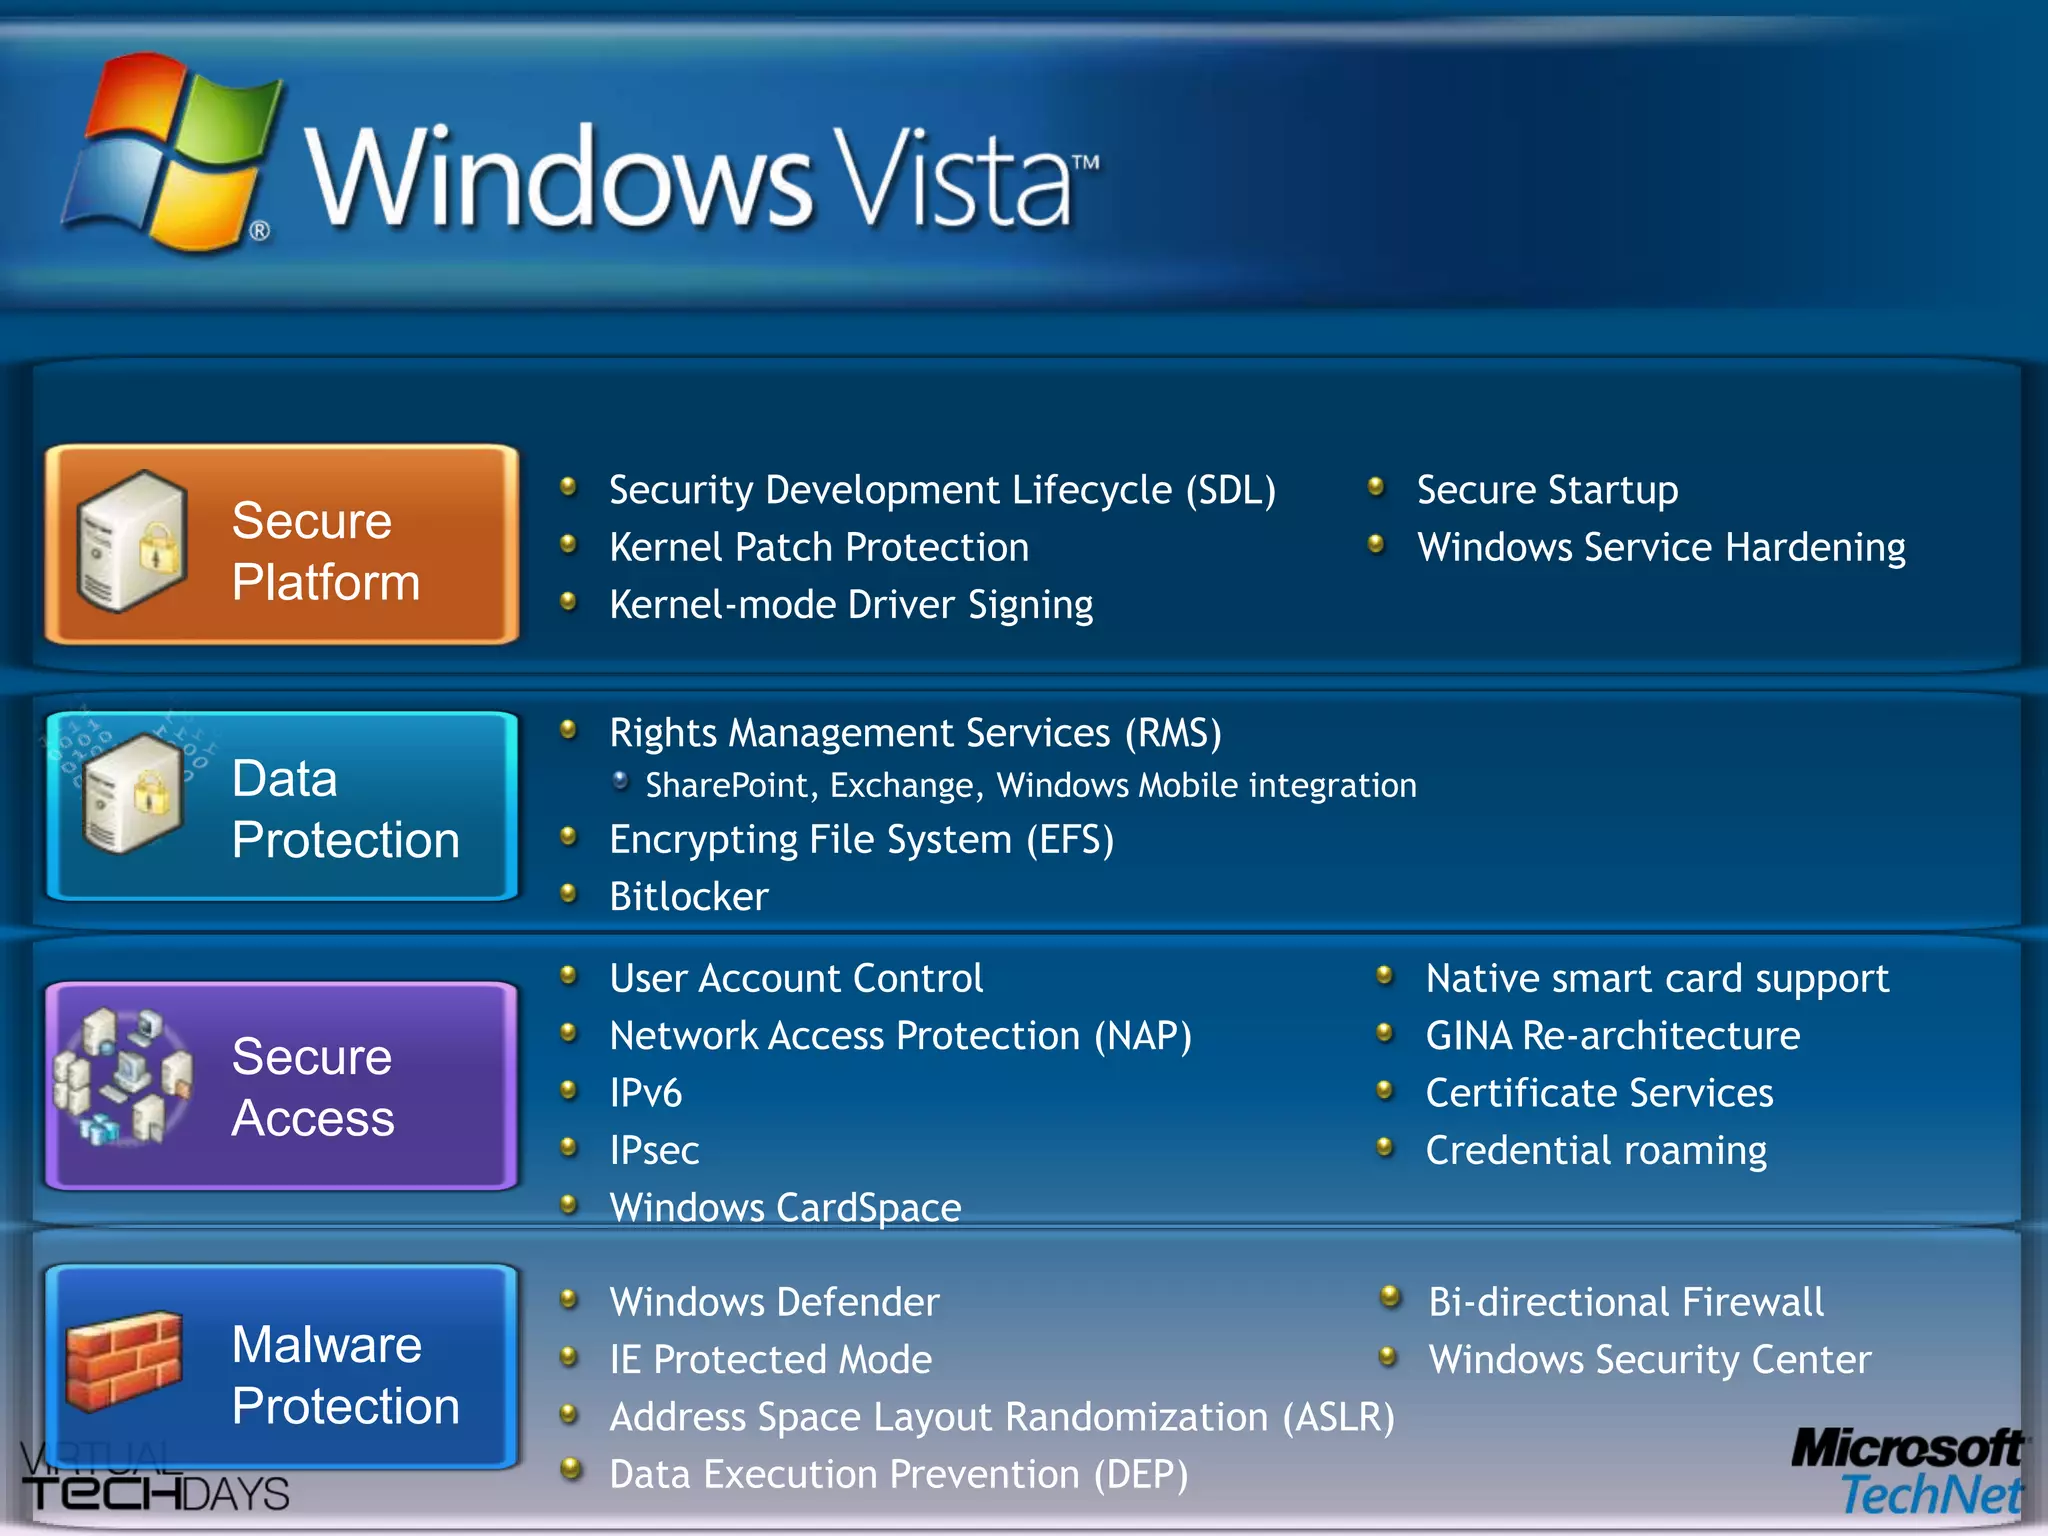Click Native smart card support text
Screen dimensions: 2048x1536
[x=1658, y=980]
